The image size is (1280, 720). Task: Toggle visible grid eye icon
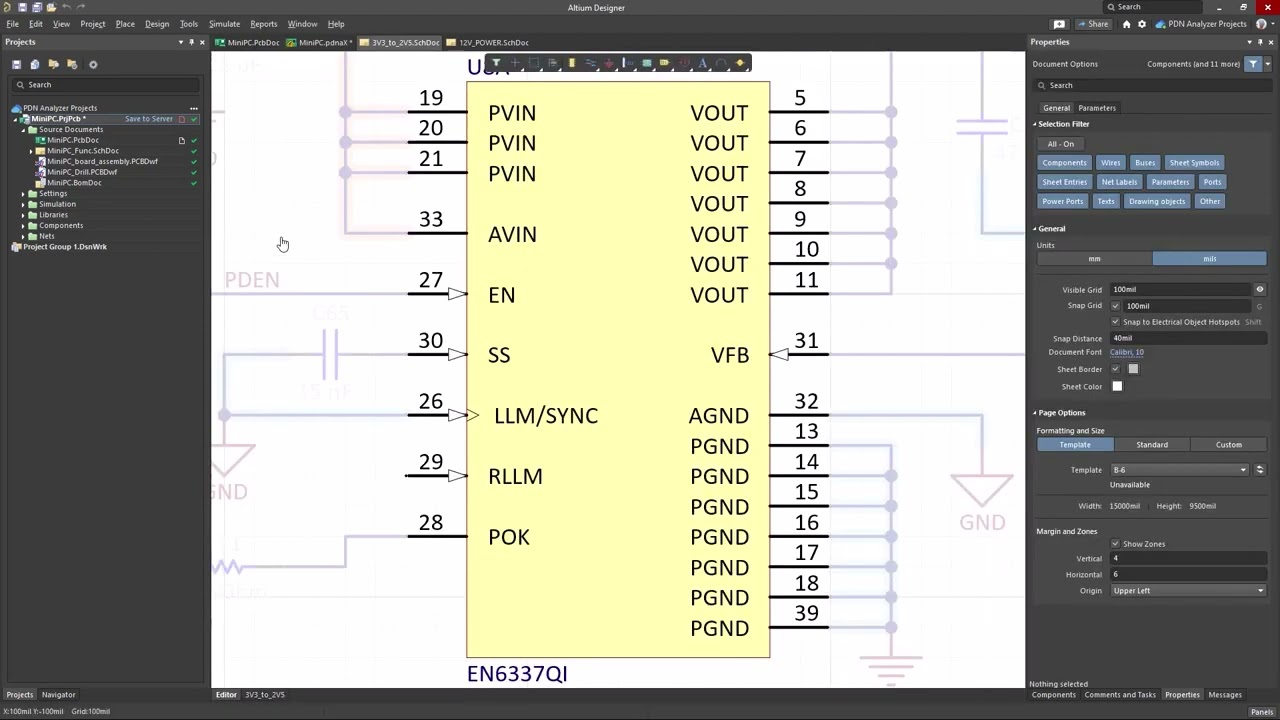[x=1259, y=289]
